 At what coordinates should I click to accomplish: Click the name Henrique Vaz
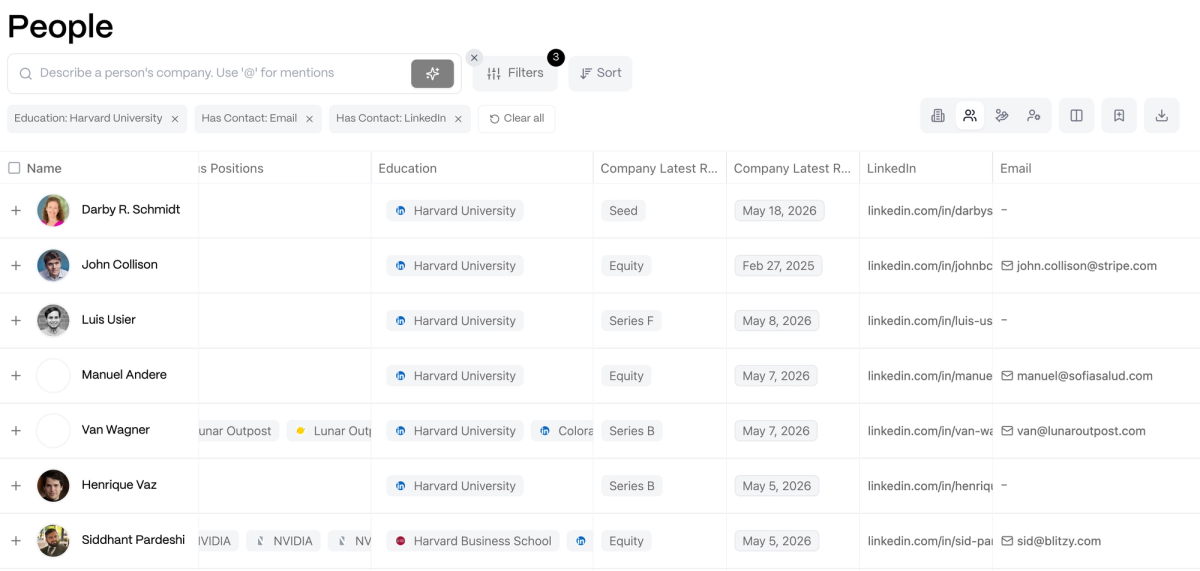click(119, 484)
